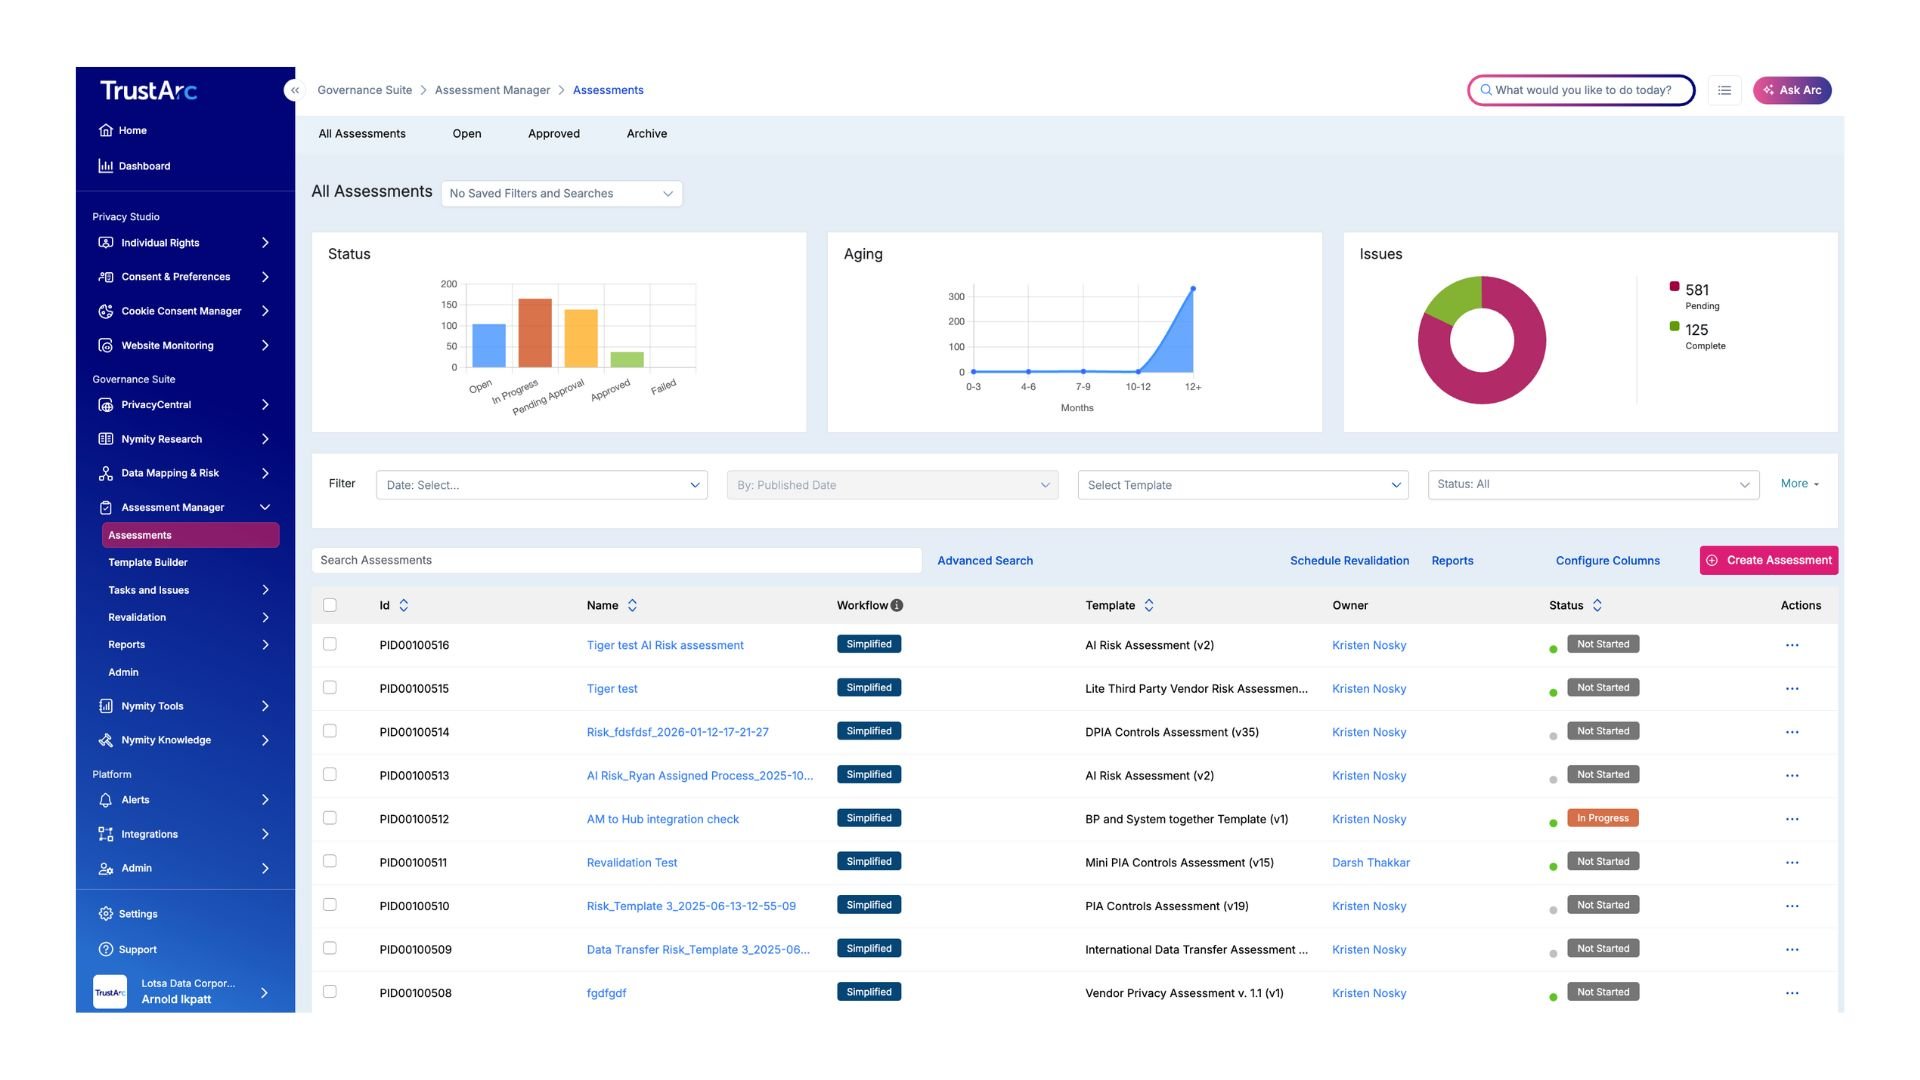
Task: Click the Home icon in sidebar
Action: coord(105,130)
